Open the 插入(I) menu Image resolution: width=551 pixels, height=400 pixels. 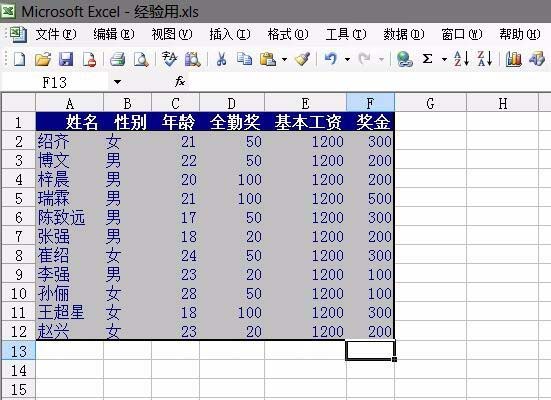click(x=230, y=34)
